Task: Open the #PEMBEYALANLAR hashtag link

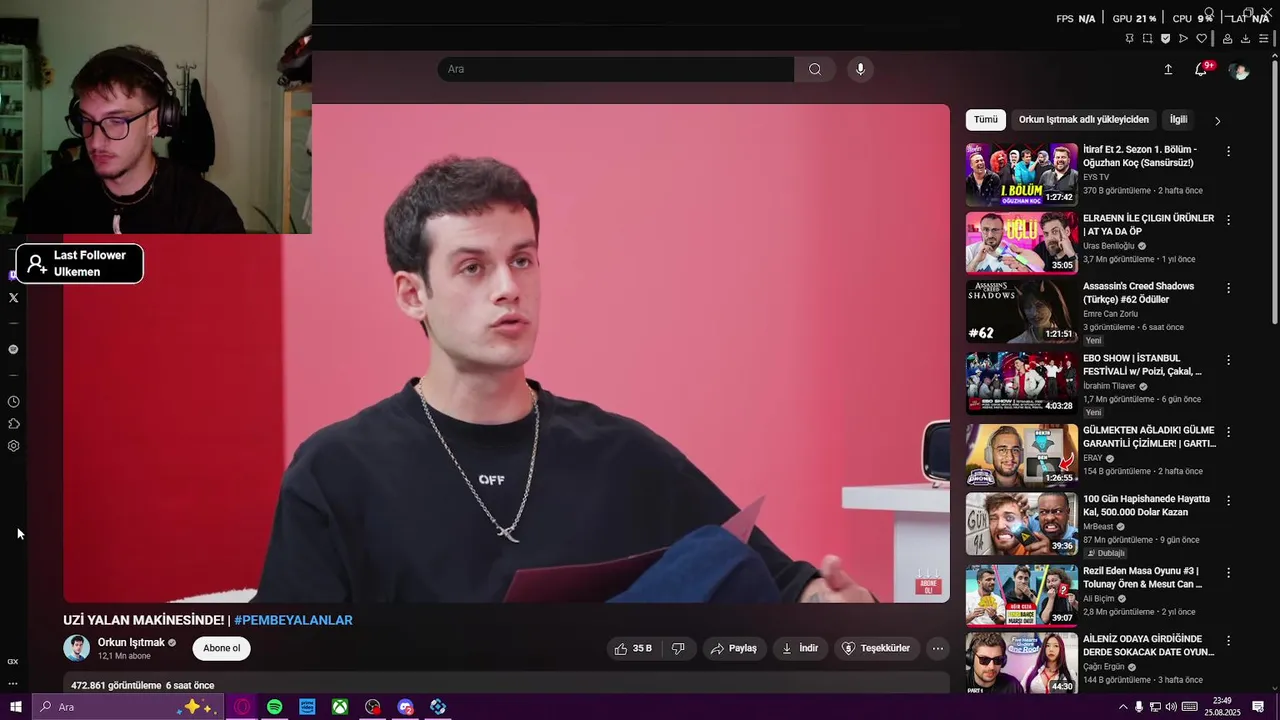Action: click(x=293, y=620)
